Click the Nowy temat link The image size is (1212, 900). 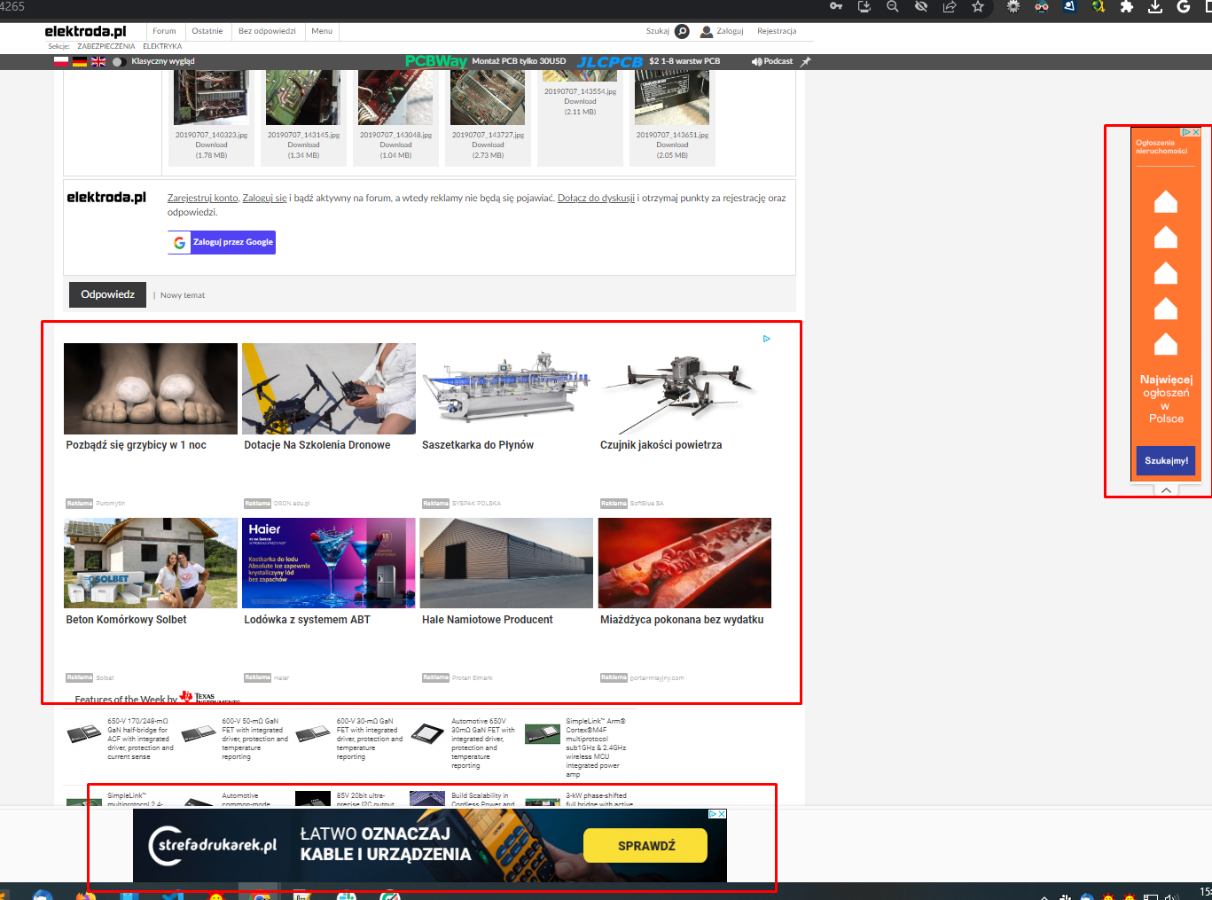[x=182, y=295]
